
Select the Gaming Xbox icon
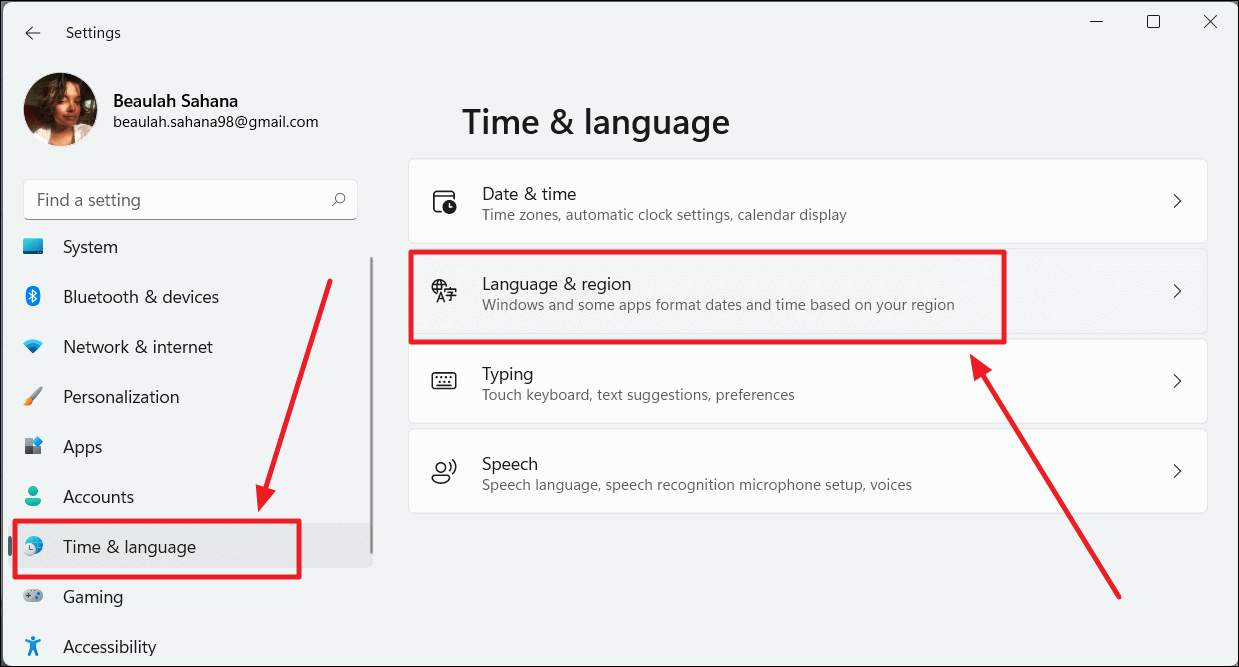pyautogui.click(x=34, y=596)
